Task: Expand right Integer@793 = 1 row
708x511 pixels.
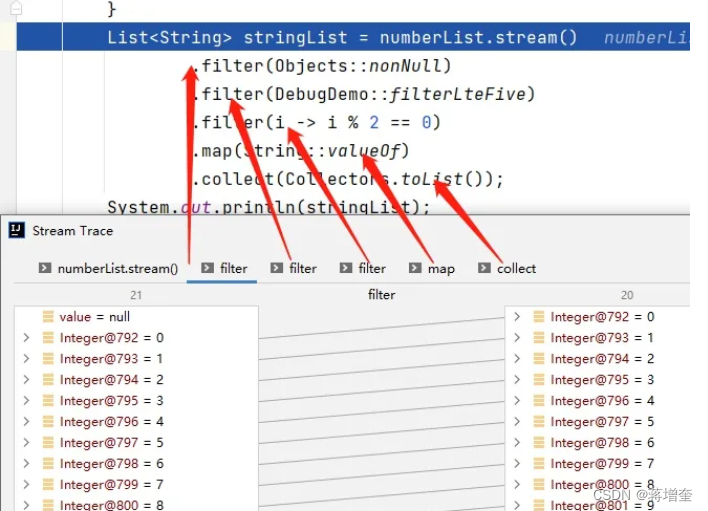Action: pyautogui.click(x=517, y=338)
